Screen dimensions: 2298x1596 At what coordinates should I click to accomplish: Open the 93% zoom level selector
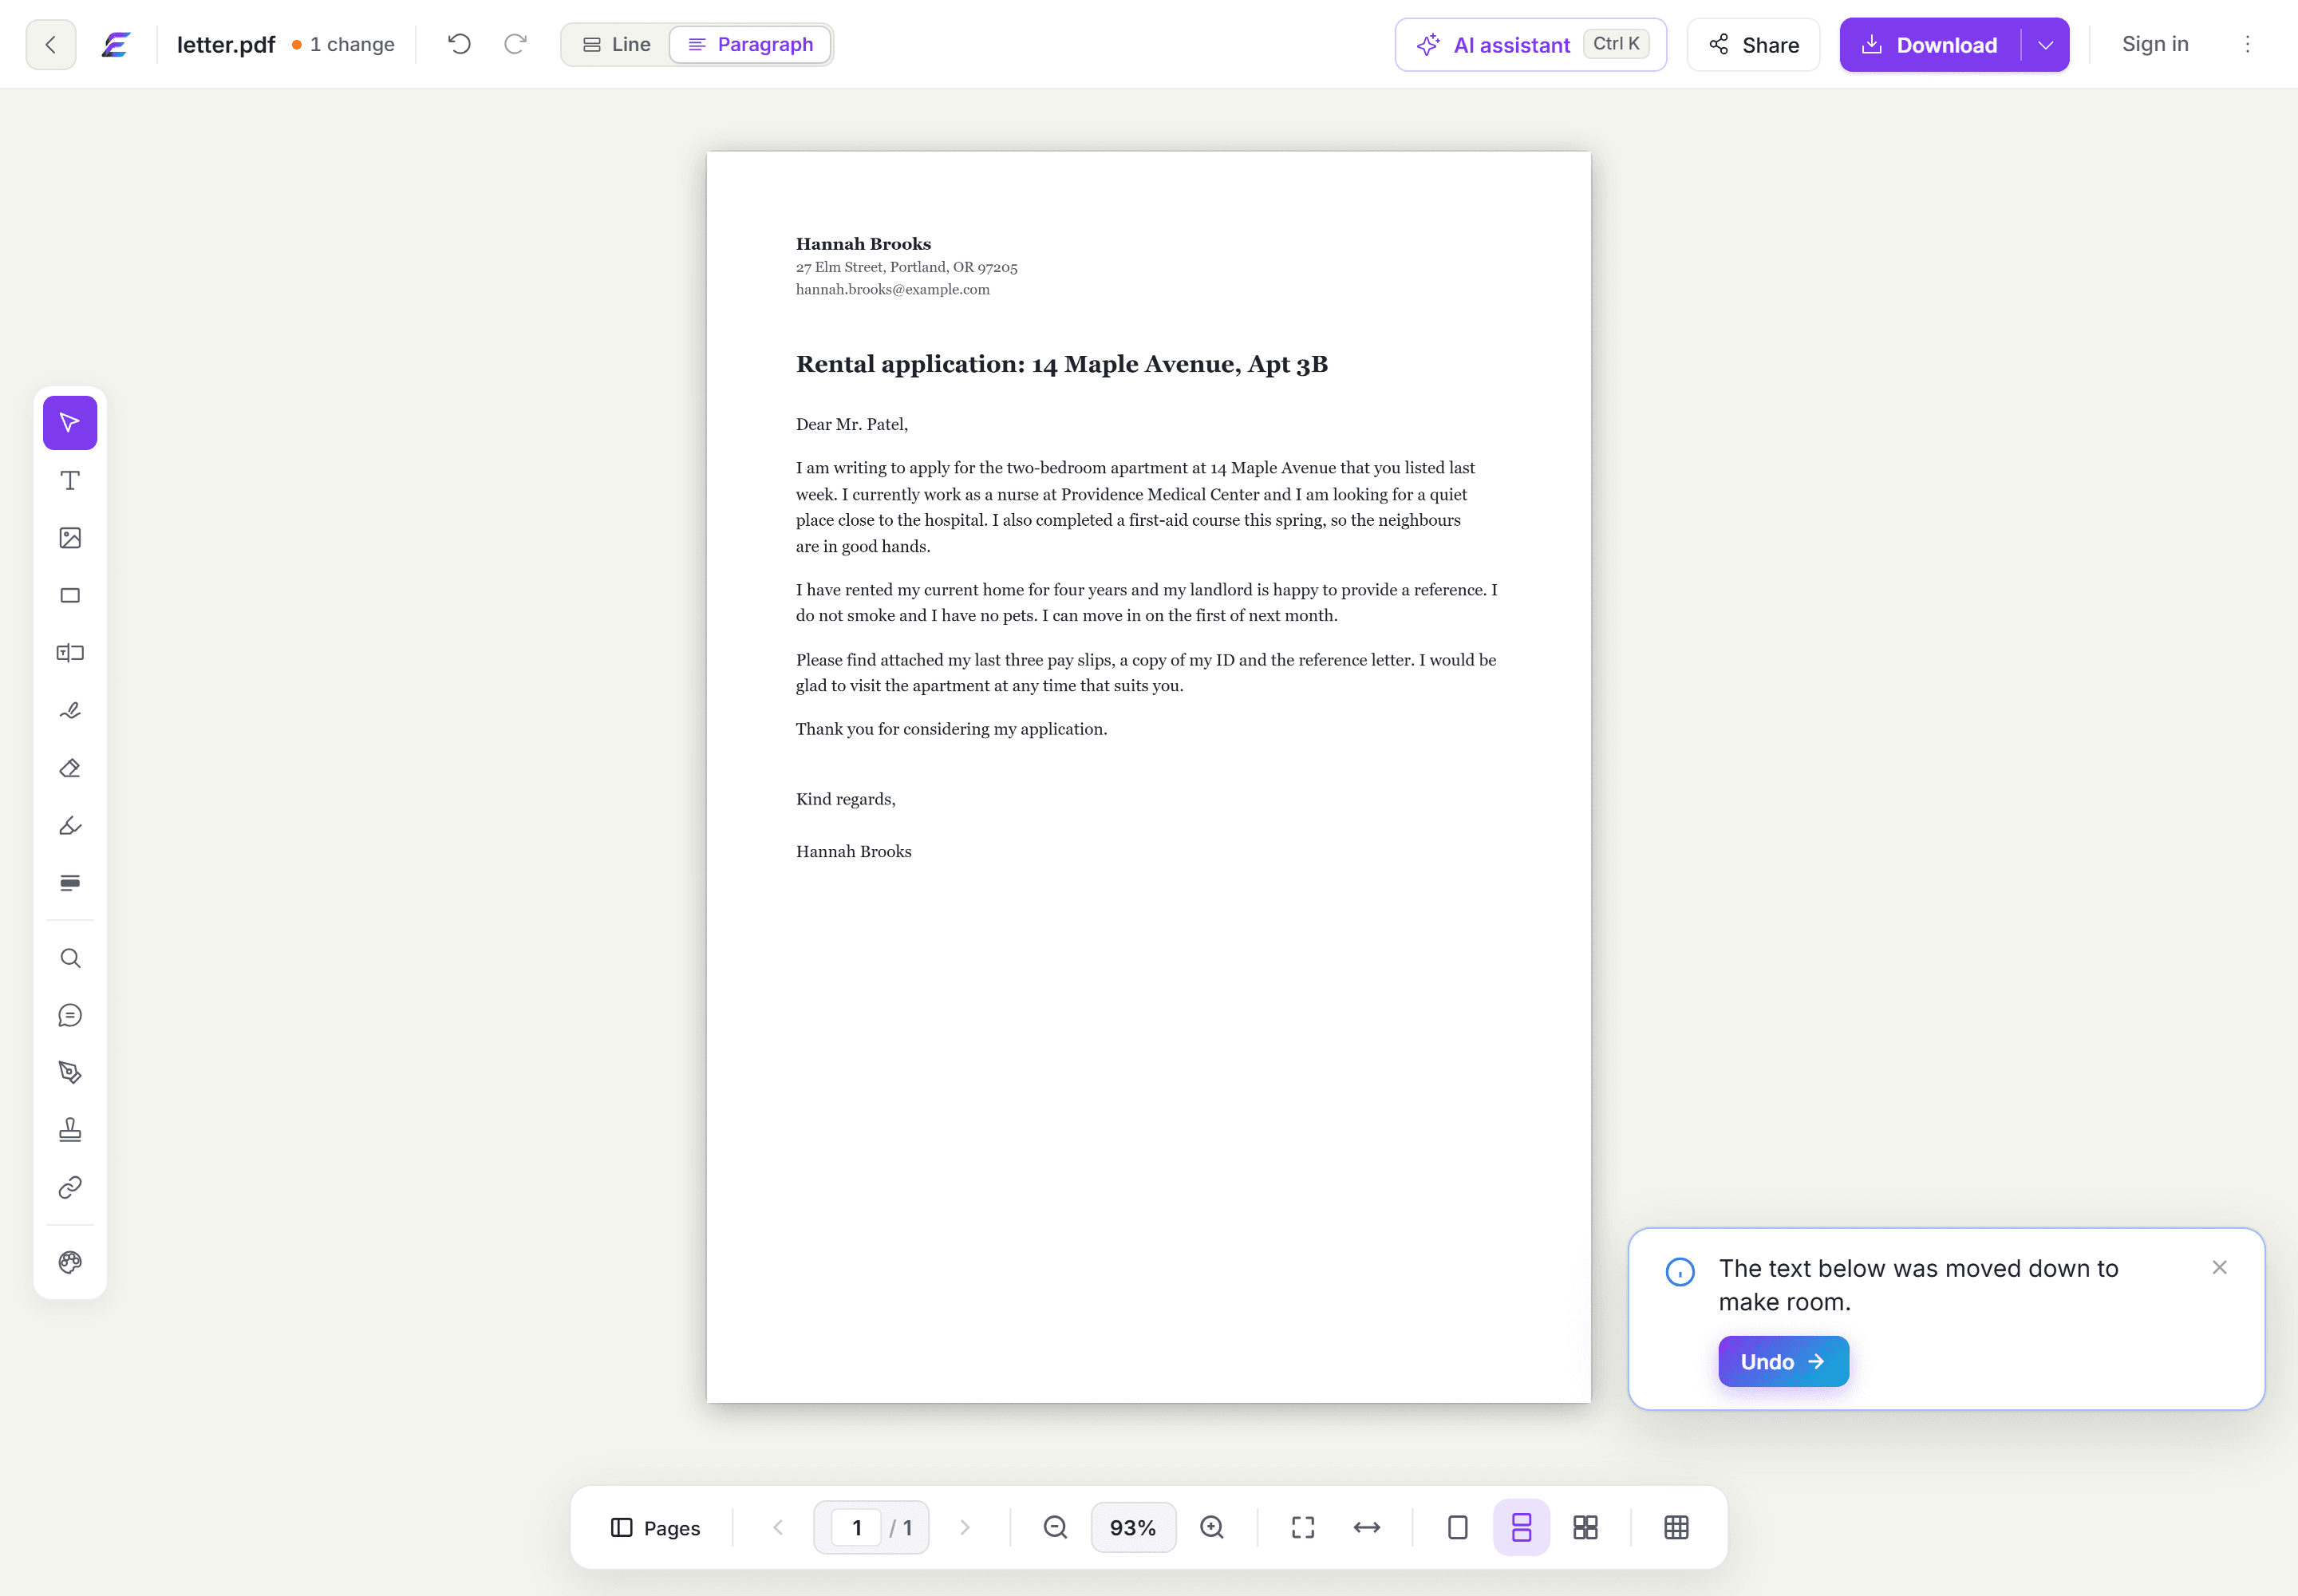[x=1133, y=1527]
